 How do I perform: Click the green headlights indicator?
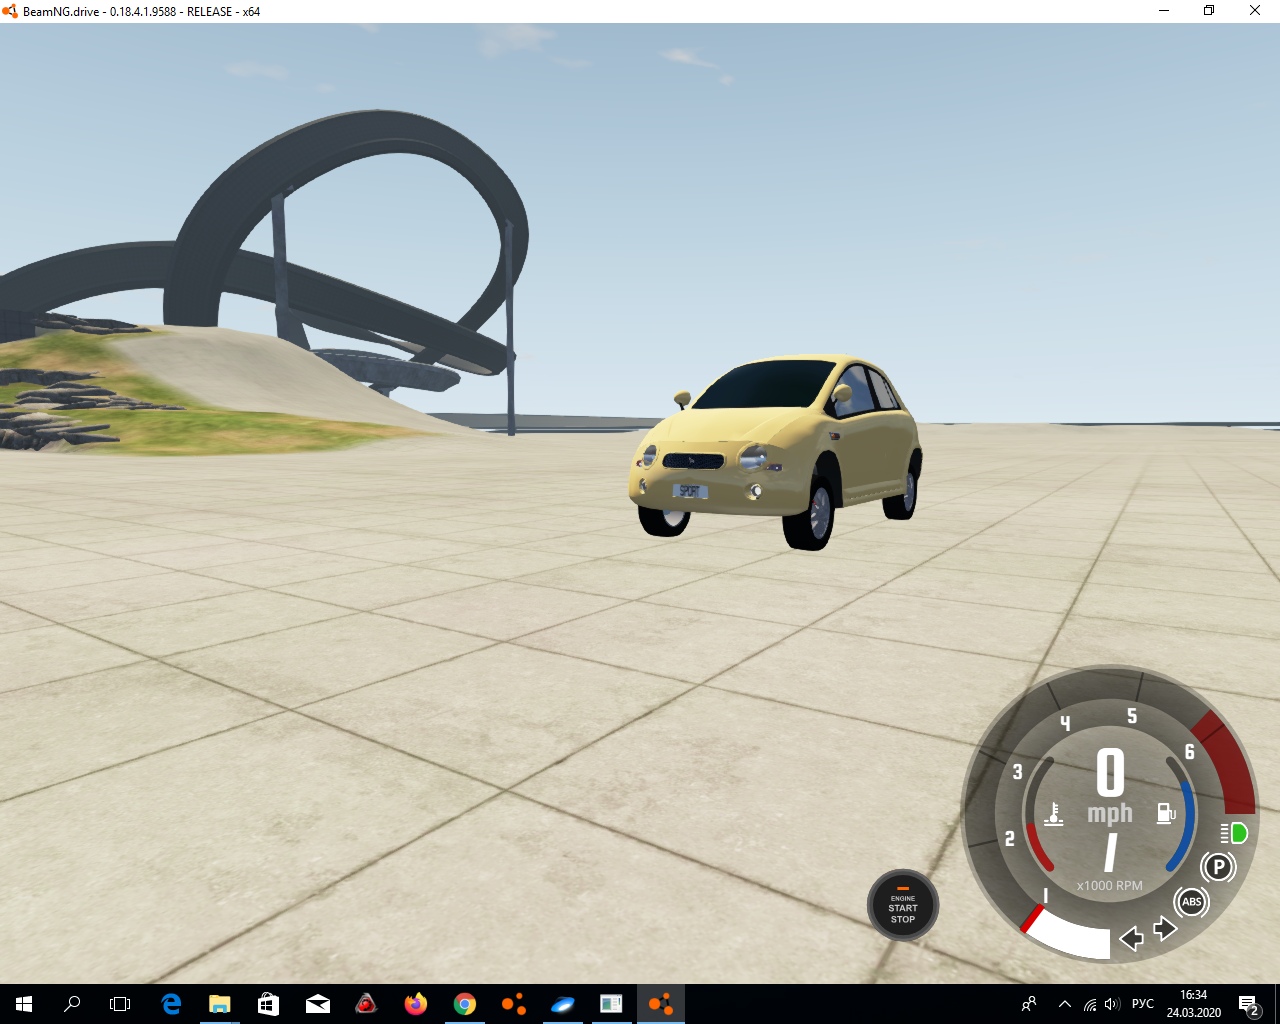click(1234, 833)
